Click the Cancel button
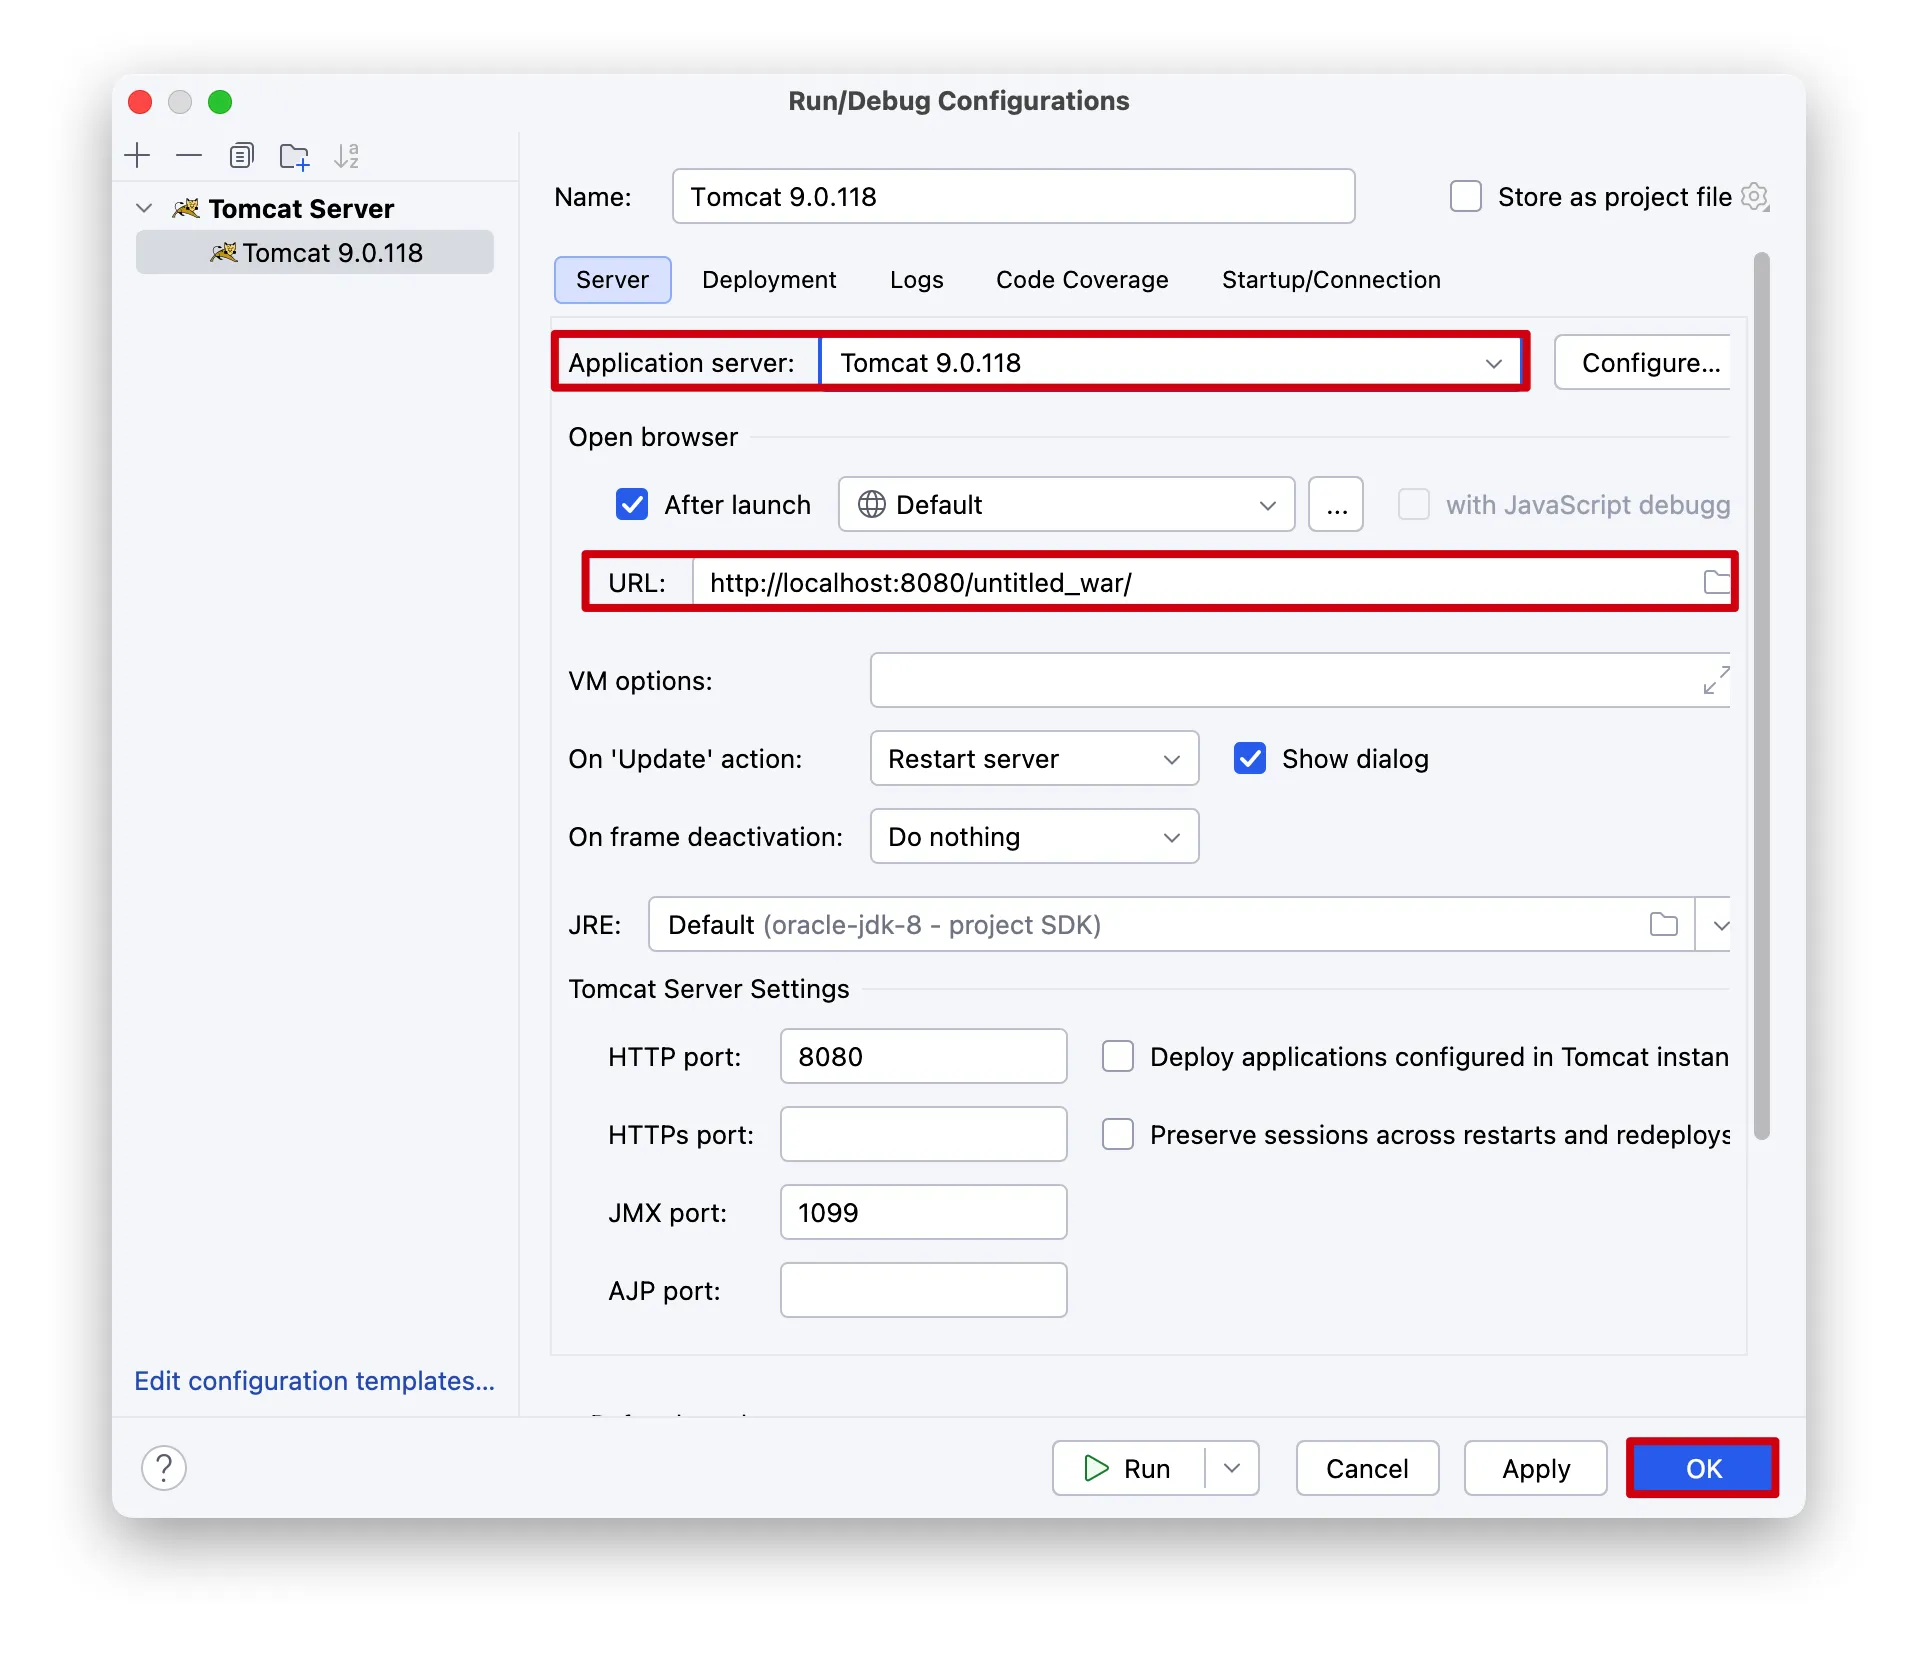This screenshot has width=1918, height=1668. (1367, 1468)
